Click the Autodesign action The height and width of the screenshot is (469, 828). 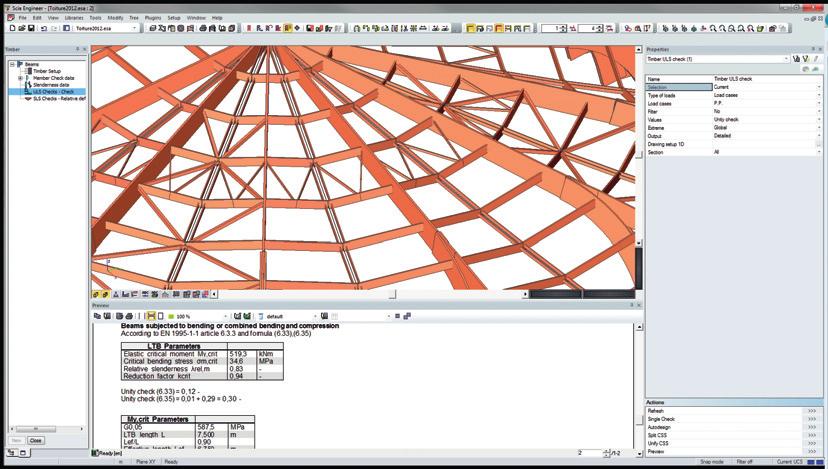pyautogui.click(x=734, y=427)
